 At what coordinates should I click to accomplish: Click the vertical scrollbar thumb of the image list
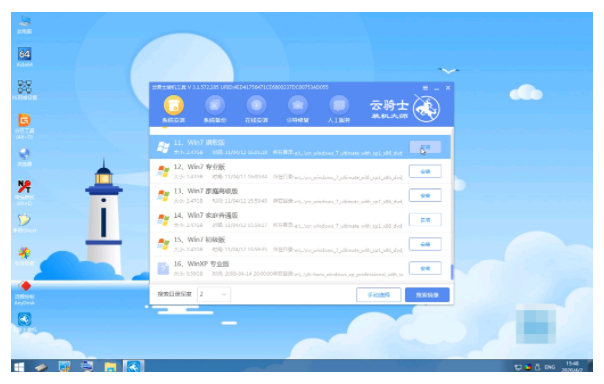(452, 272)
